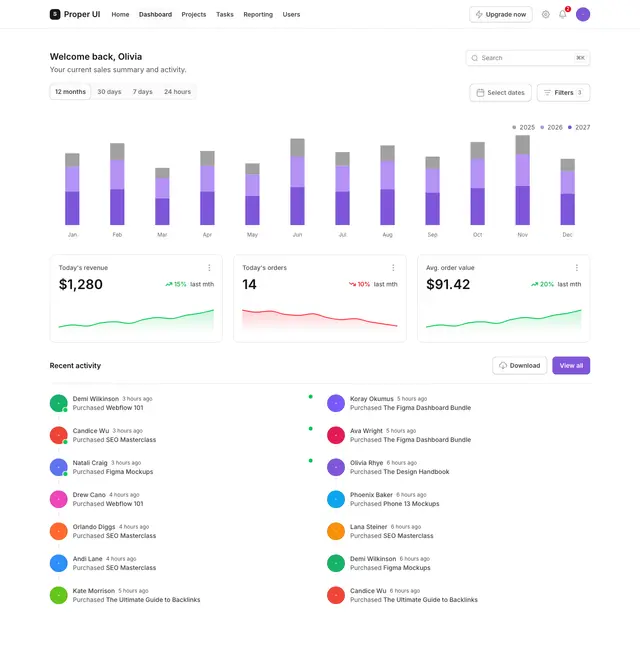Click the $91.42 average order value

click(x=448, y=284)
